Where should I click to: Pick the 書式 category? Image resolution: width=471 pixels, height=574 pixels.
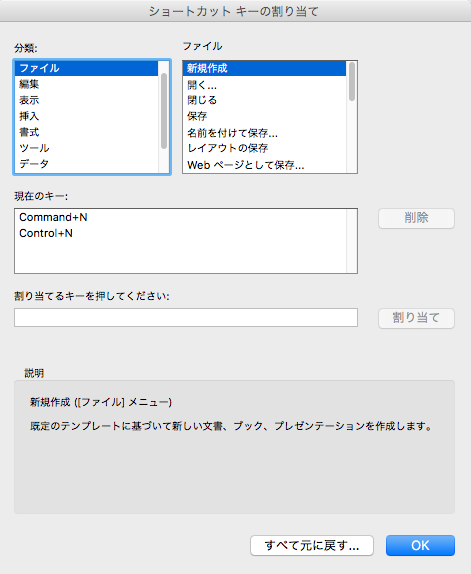point(86,132)
